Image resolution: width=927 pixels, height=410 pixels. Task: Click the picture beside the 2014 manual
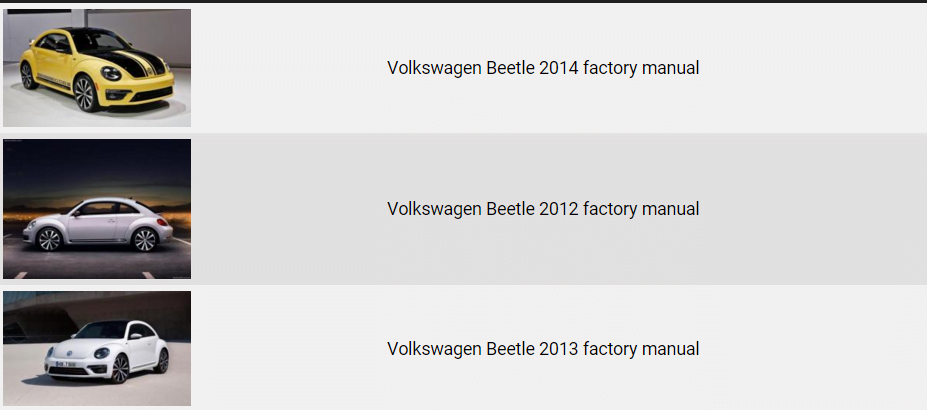(x=96, y=68)
